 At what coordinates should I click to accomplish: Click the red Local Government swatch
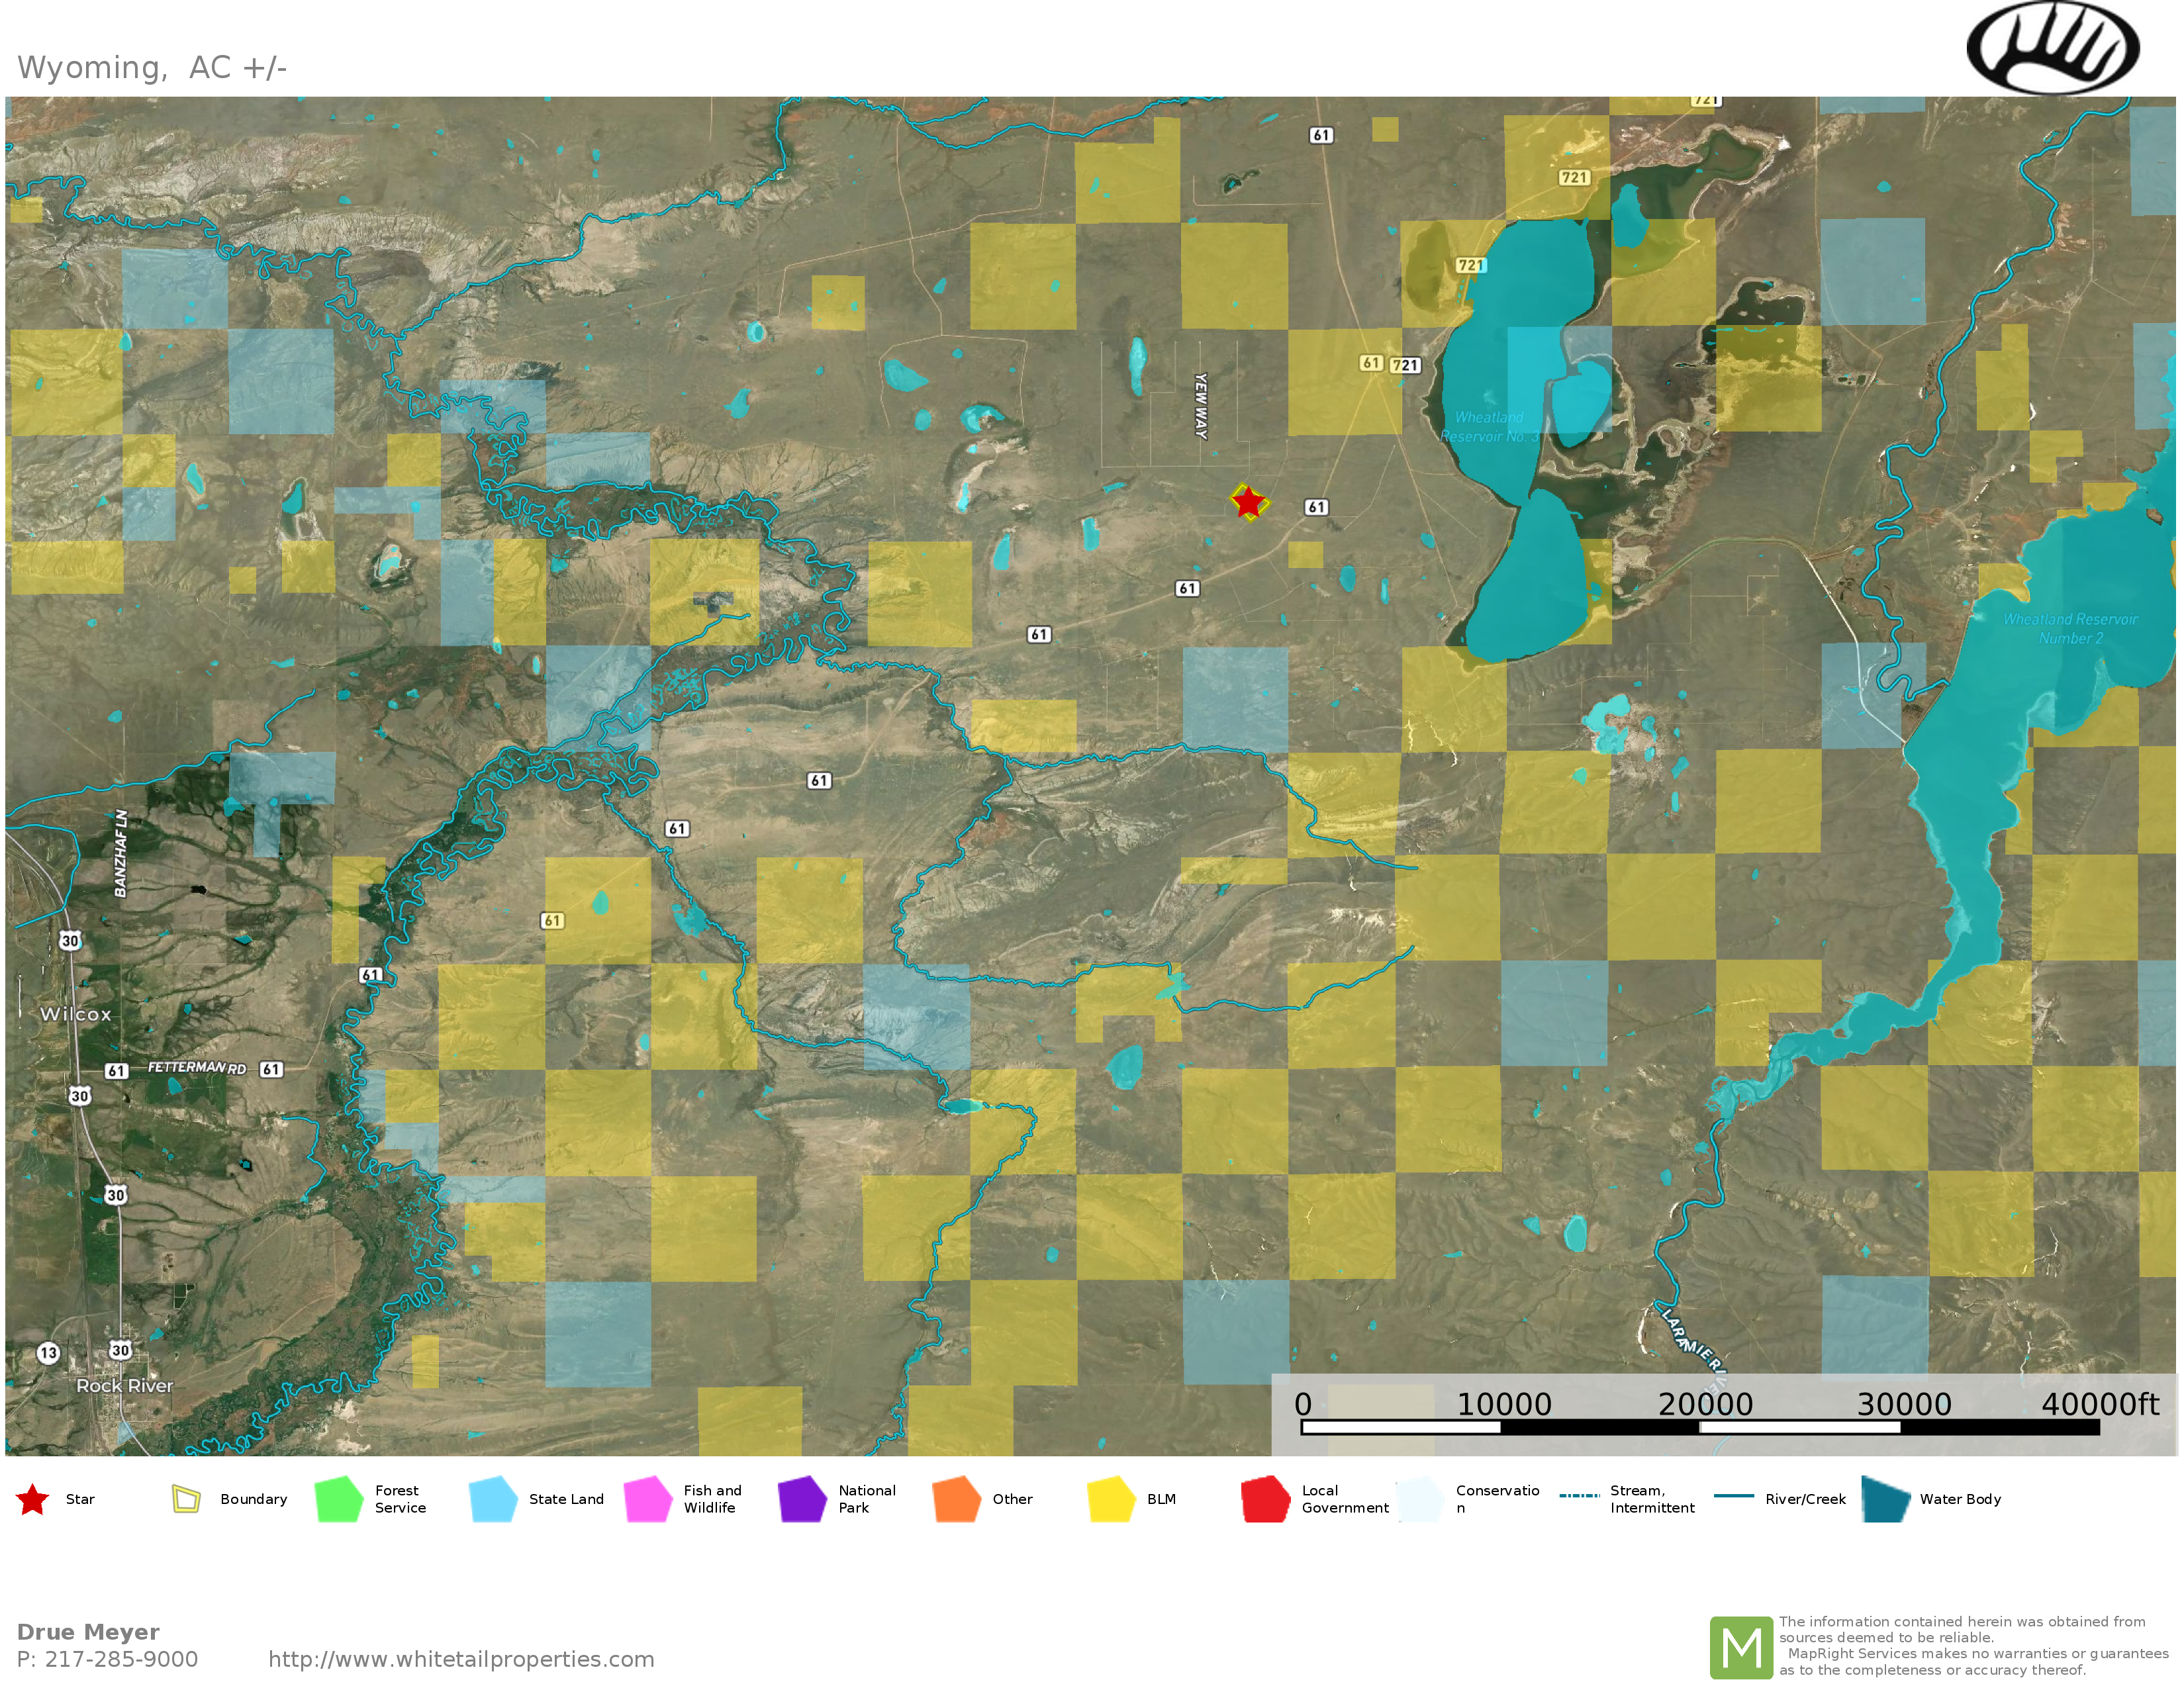pos(1265,1499)
